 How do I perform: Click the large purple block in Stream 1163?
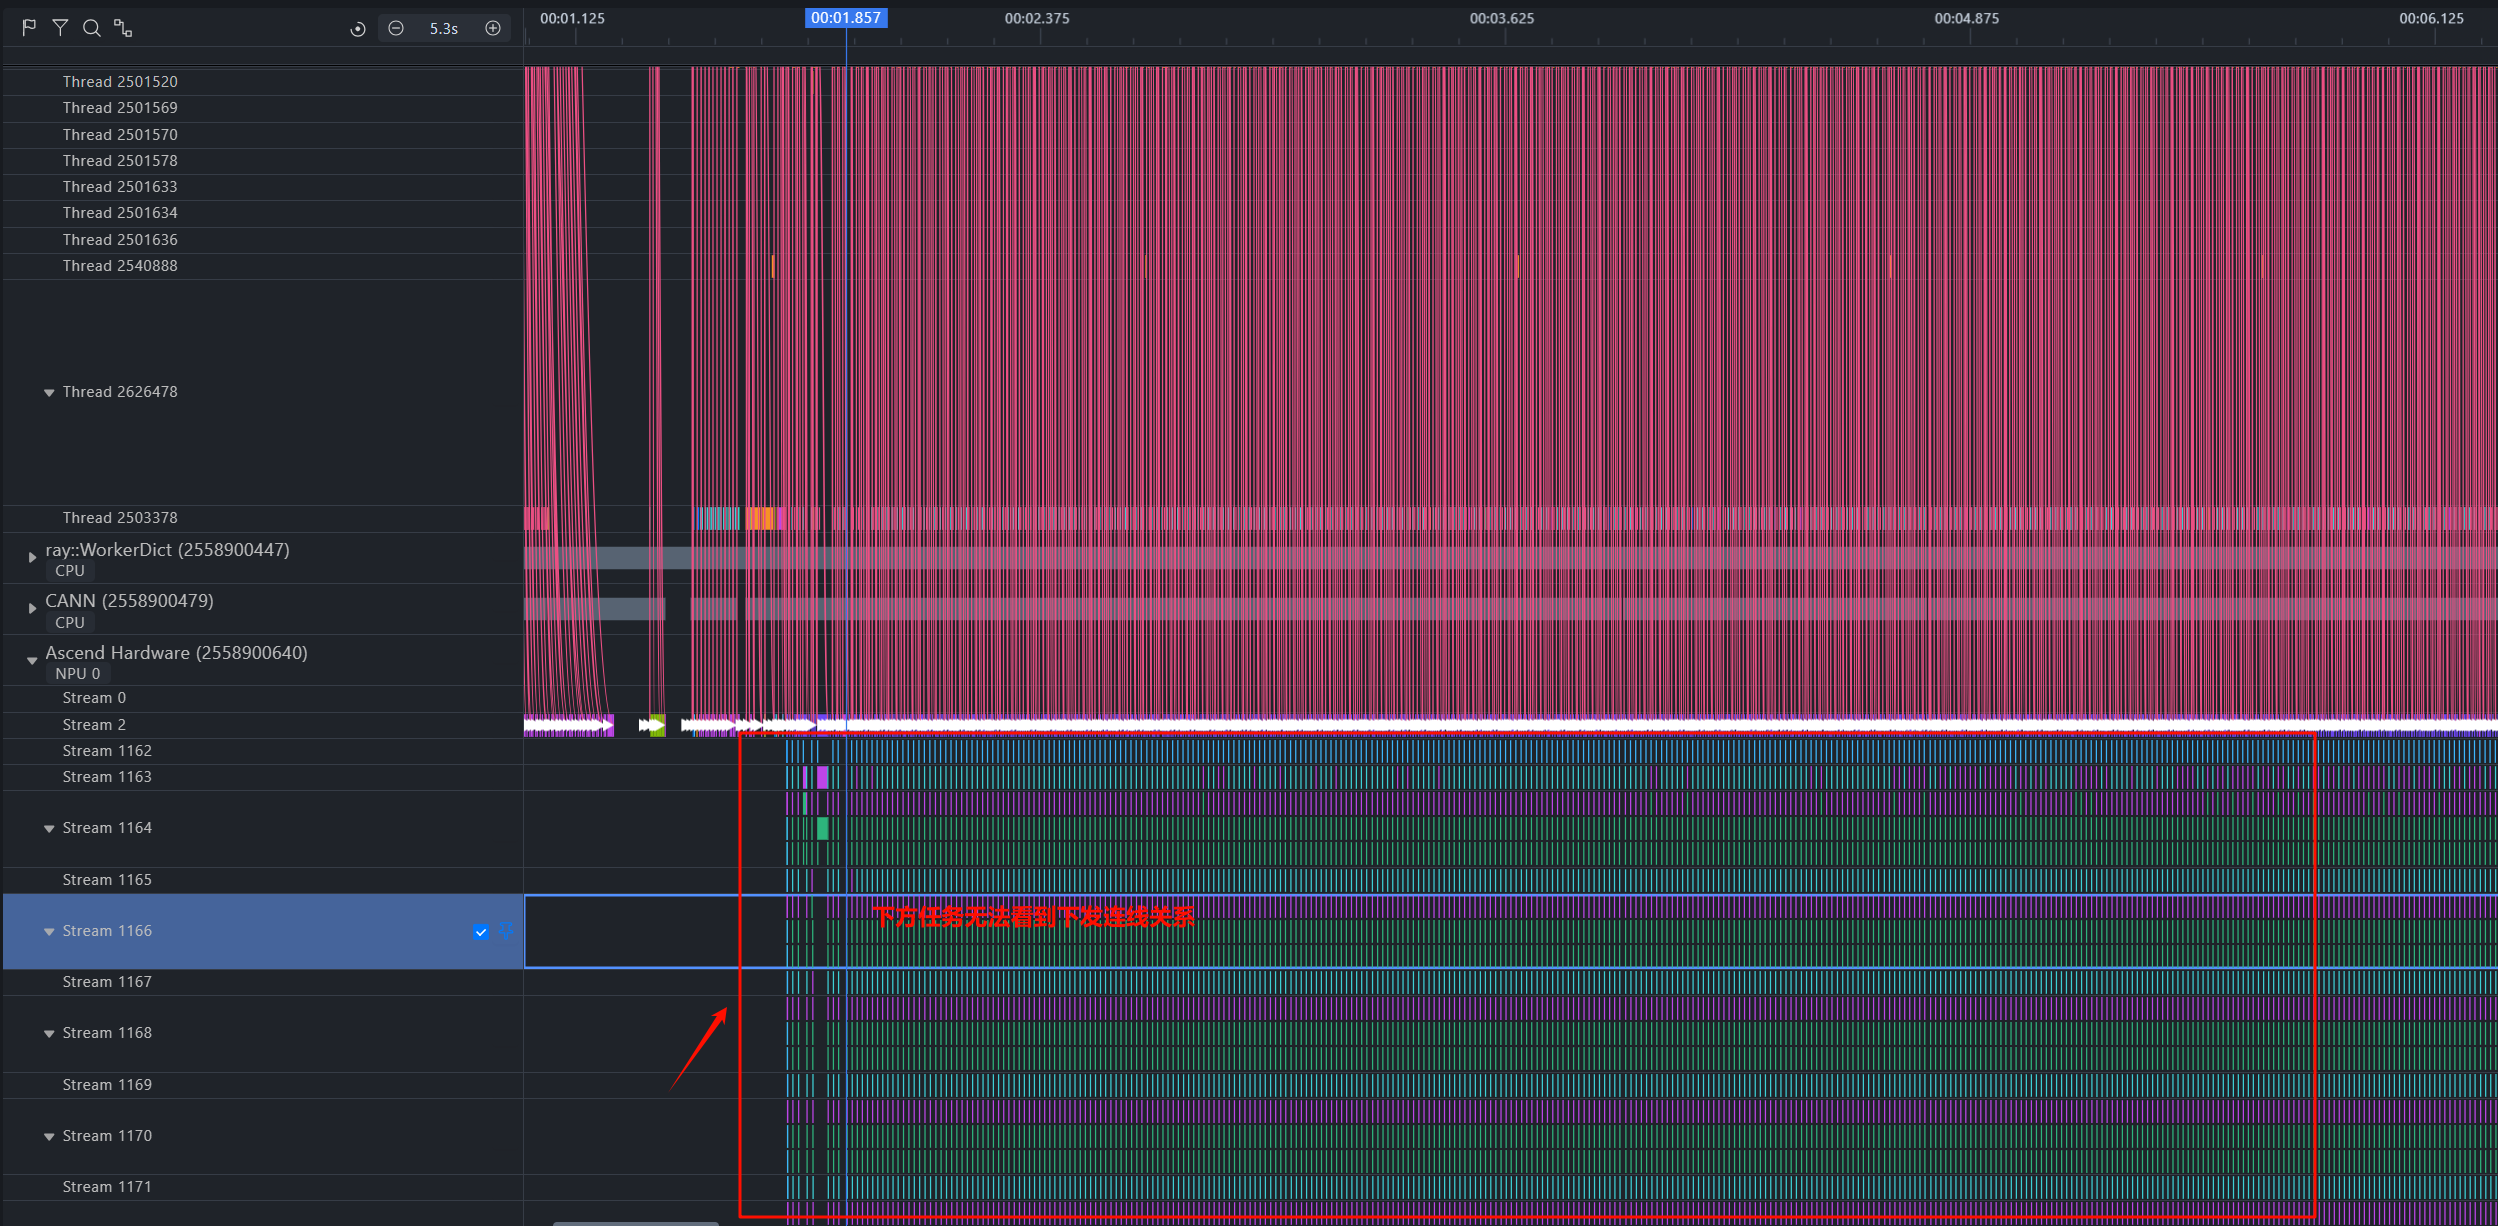(823, 777)
